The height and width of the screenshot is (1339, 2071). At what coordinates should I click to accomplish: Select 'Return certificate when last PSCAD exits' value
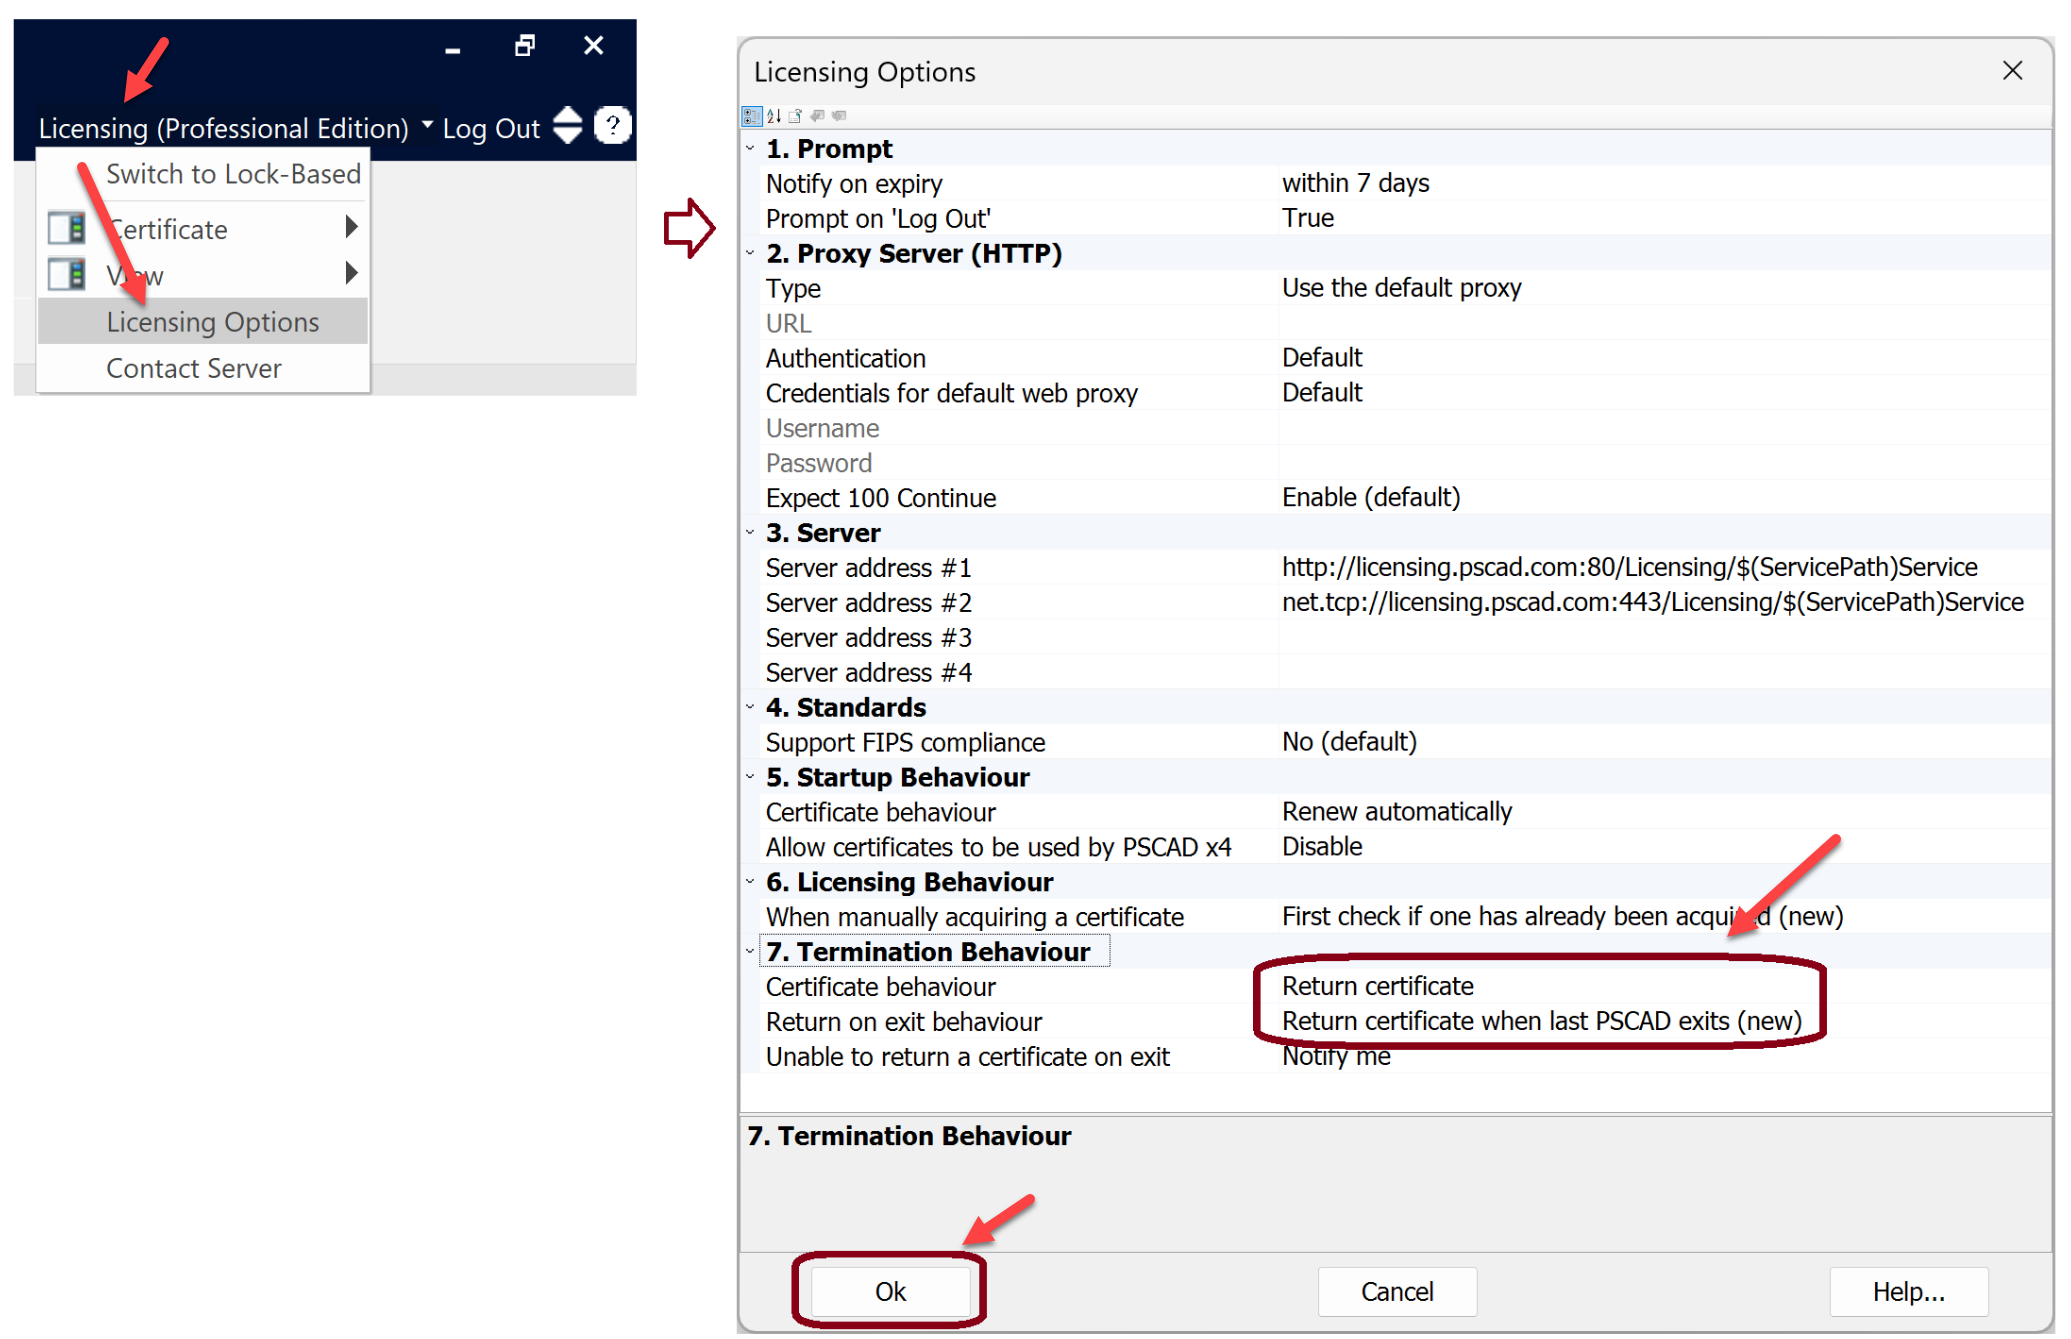coord(1664,1022)
